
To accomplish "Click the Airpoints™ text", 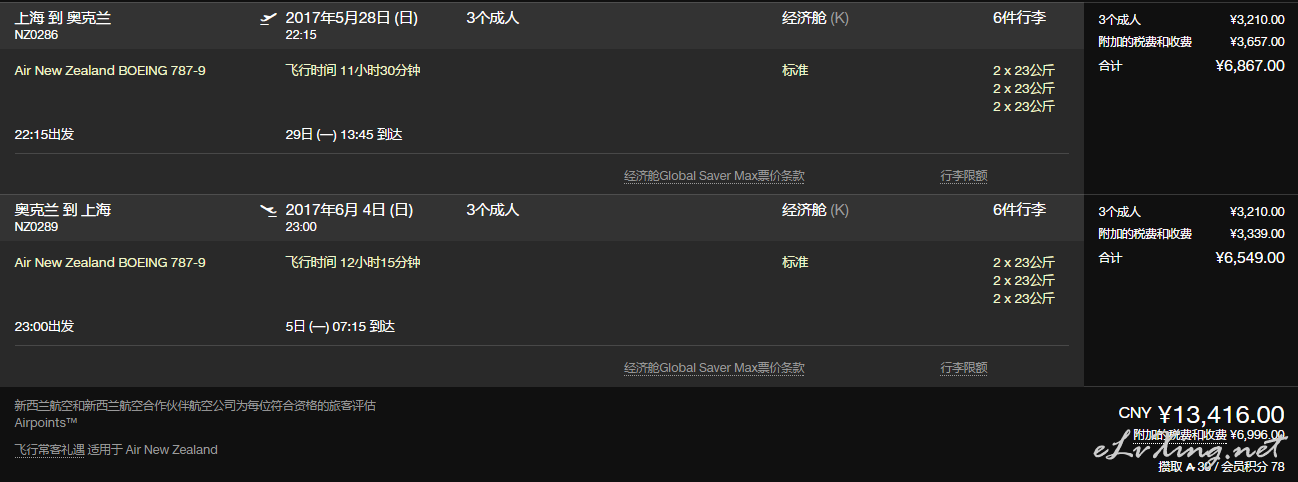I will [46, 422].
